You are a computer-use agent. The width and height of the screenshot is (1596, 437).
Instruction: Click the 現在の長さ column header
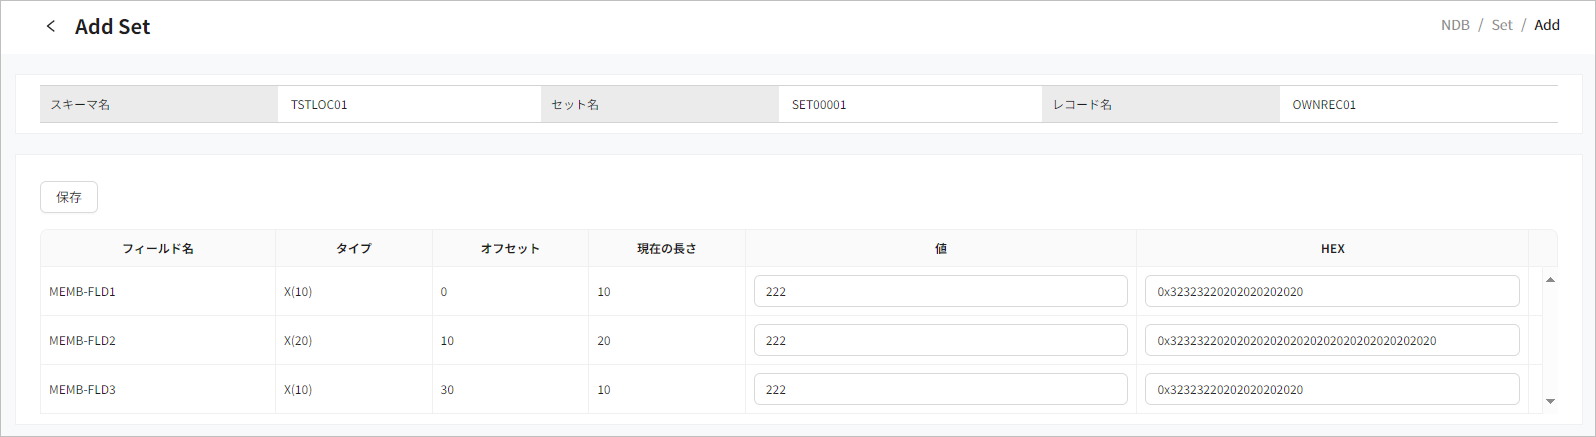(667, 249)
